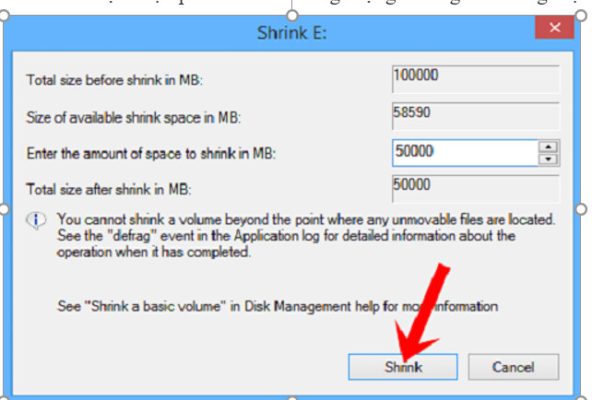Click the Shrink button
The width and height of the screenshot is (592, 400).
click(403, 367)
